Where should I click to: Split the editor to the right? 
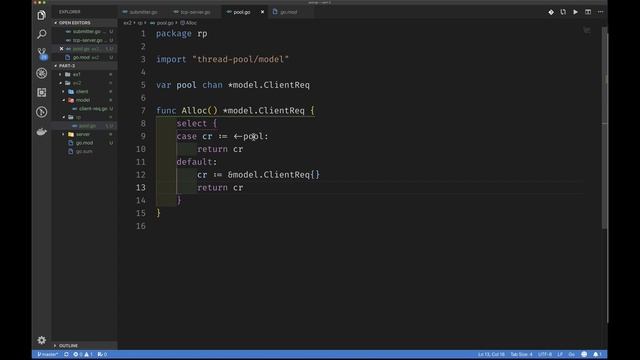pos(588,12)
